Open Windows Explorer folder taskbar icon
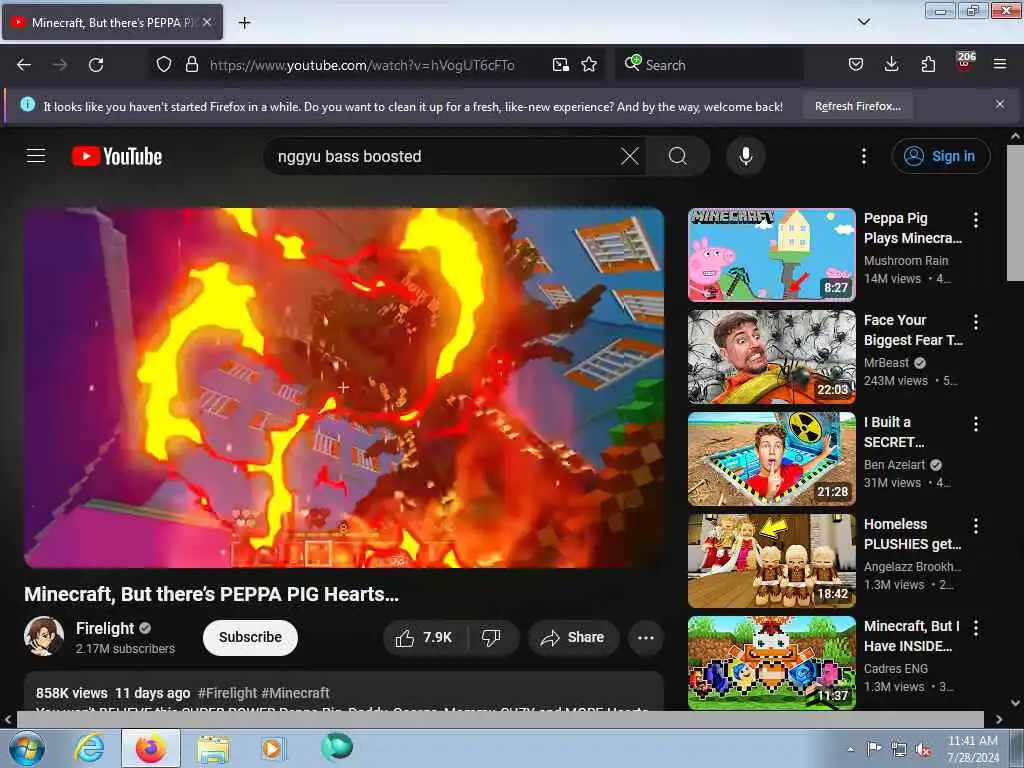 coord(213,749)
